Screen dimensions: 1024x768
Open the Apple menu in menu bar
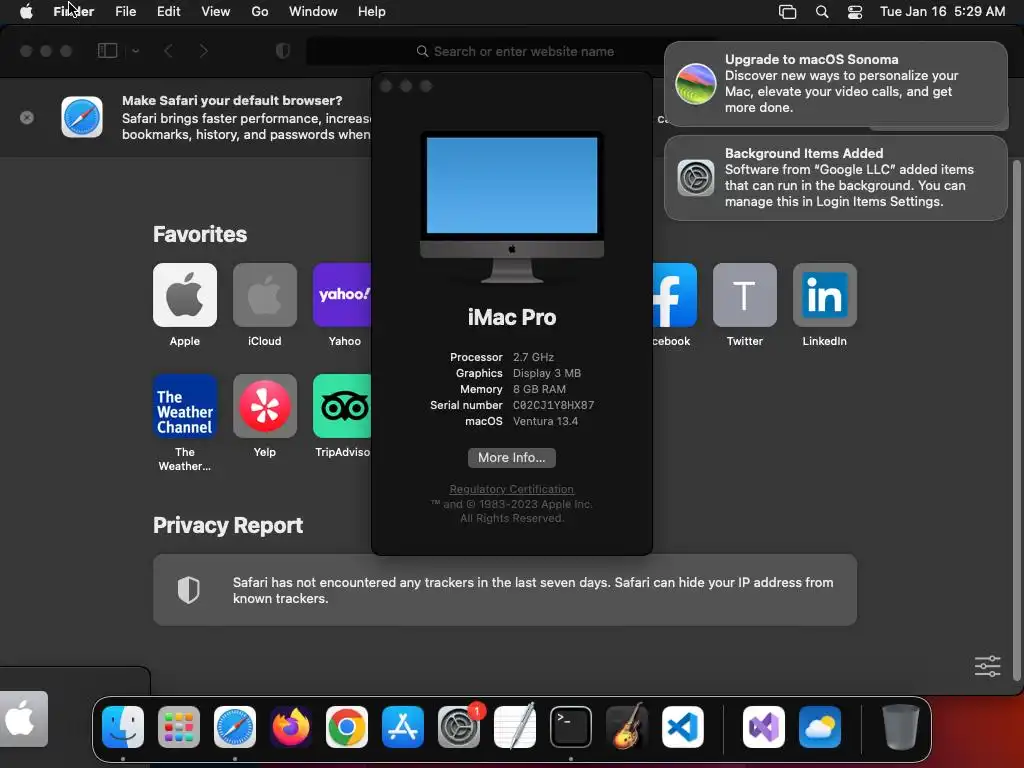[x=26, y=12]
